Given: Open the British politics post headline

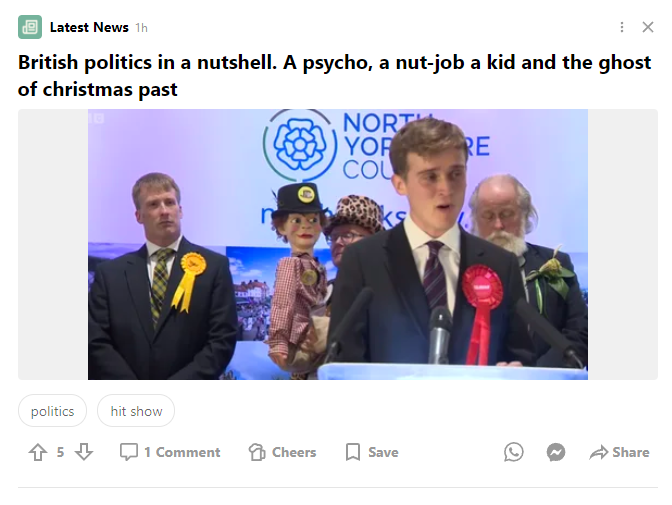Looking at the screenshot, I should (x=334, y=75).
